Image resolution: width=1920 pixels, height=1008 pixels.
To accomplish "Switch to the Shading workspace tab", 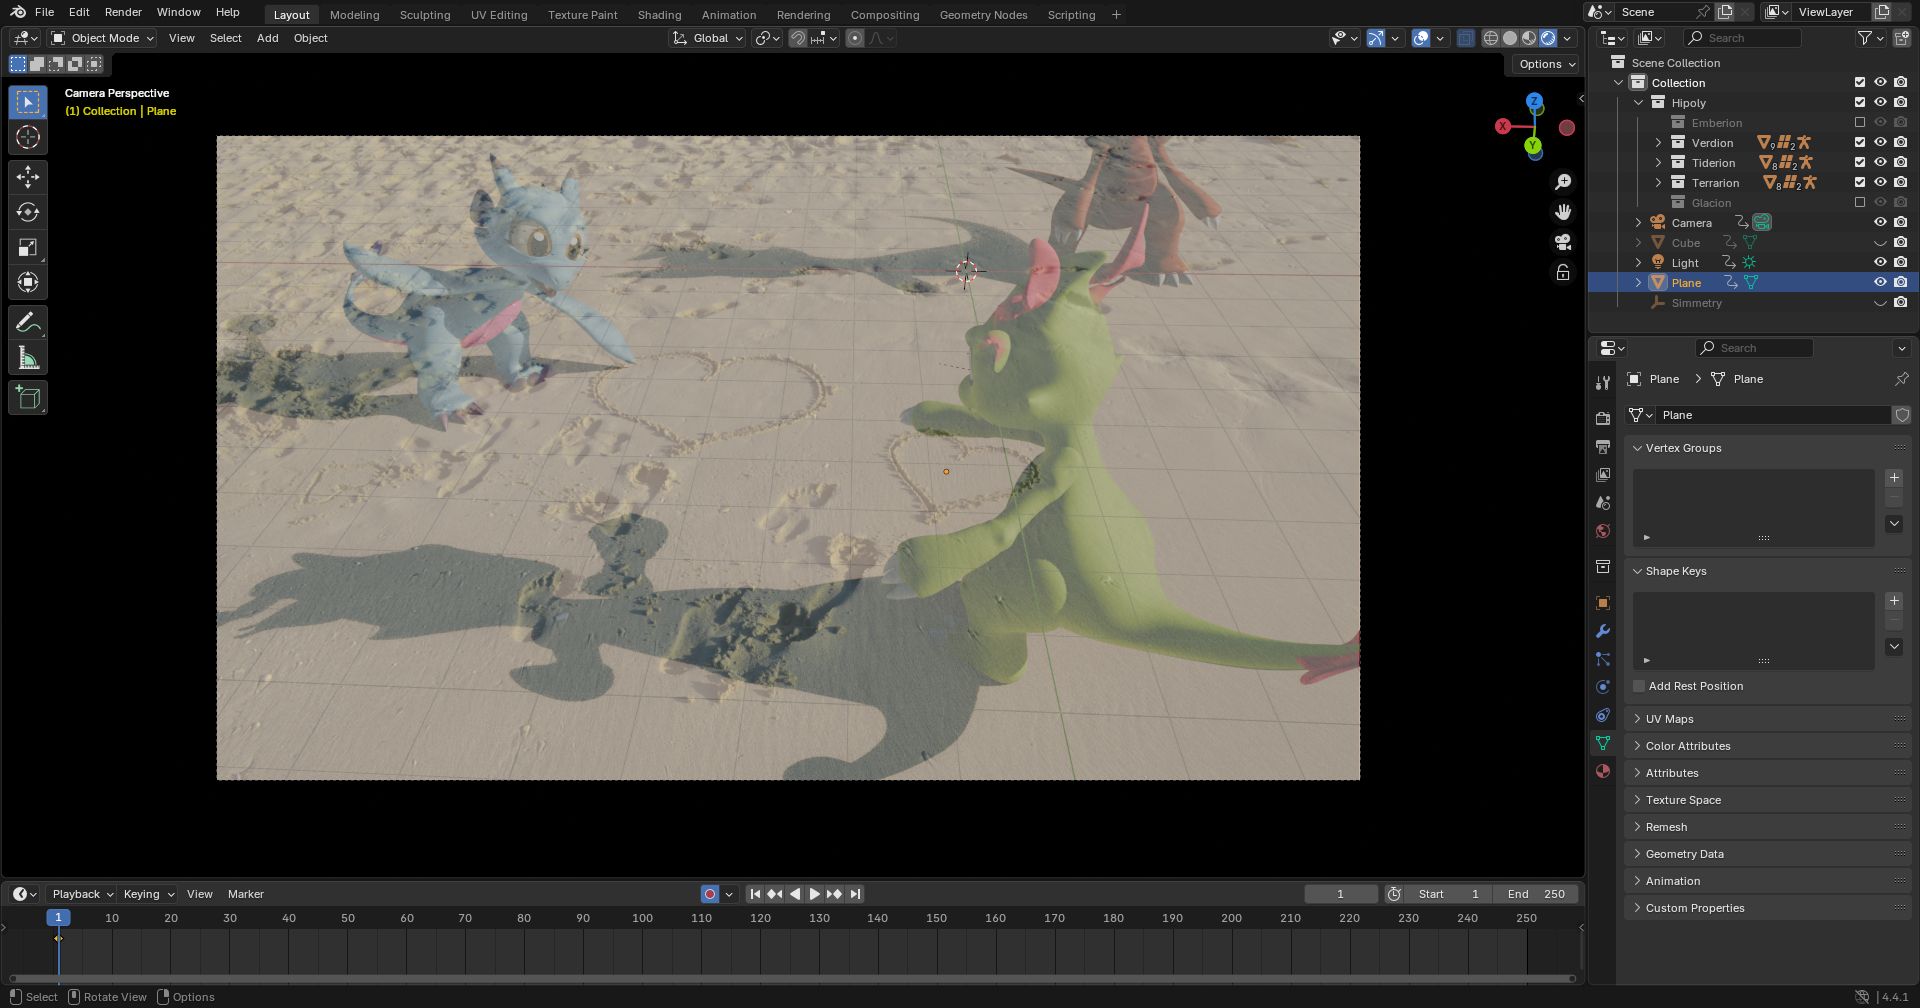I will pyautogui.click(x=659, y=15).
